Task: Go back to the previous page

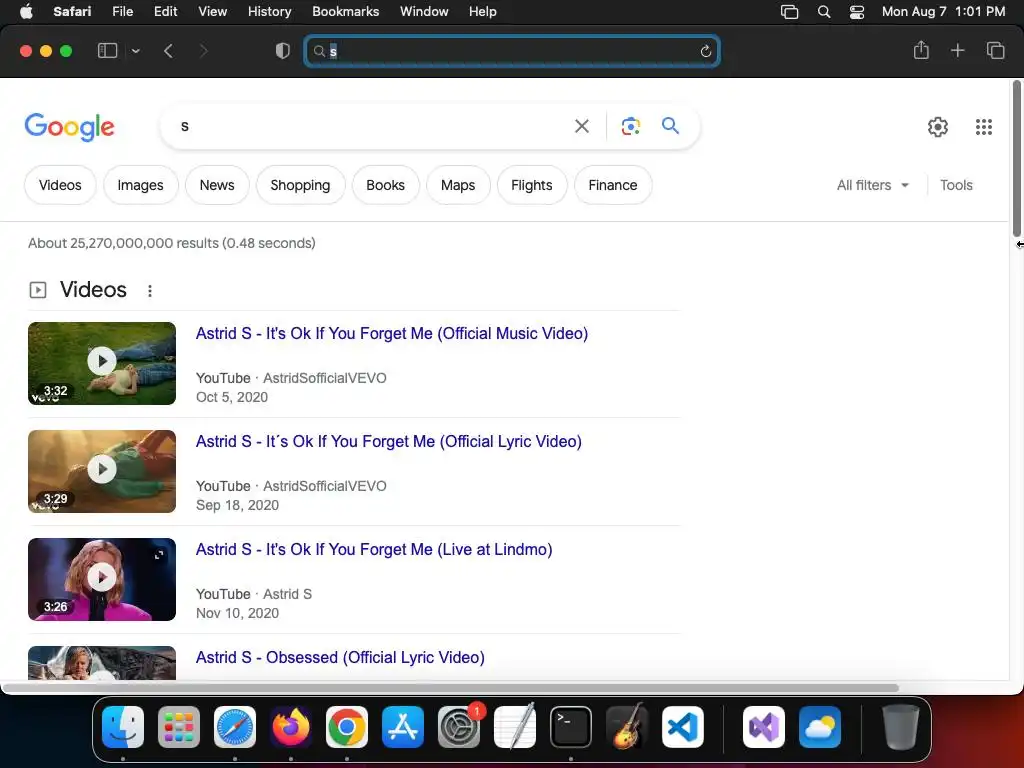Action: tap(168, 51)
